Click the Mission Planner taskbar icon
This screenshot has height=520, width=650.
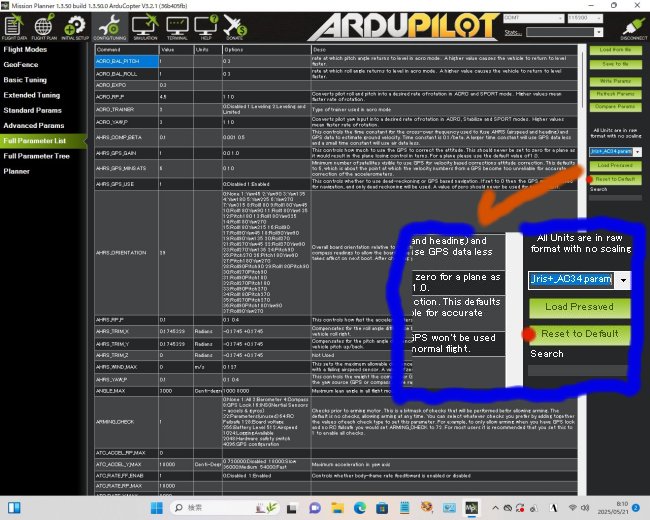click(471, 508)
